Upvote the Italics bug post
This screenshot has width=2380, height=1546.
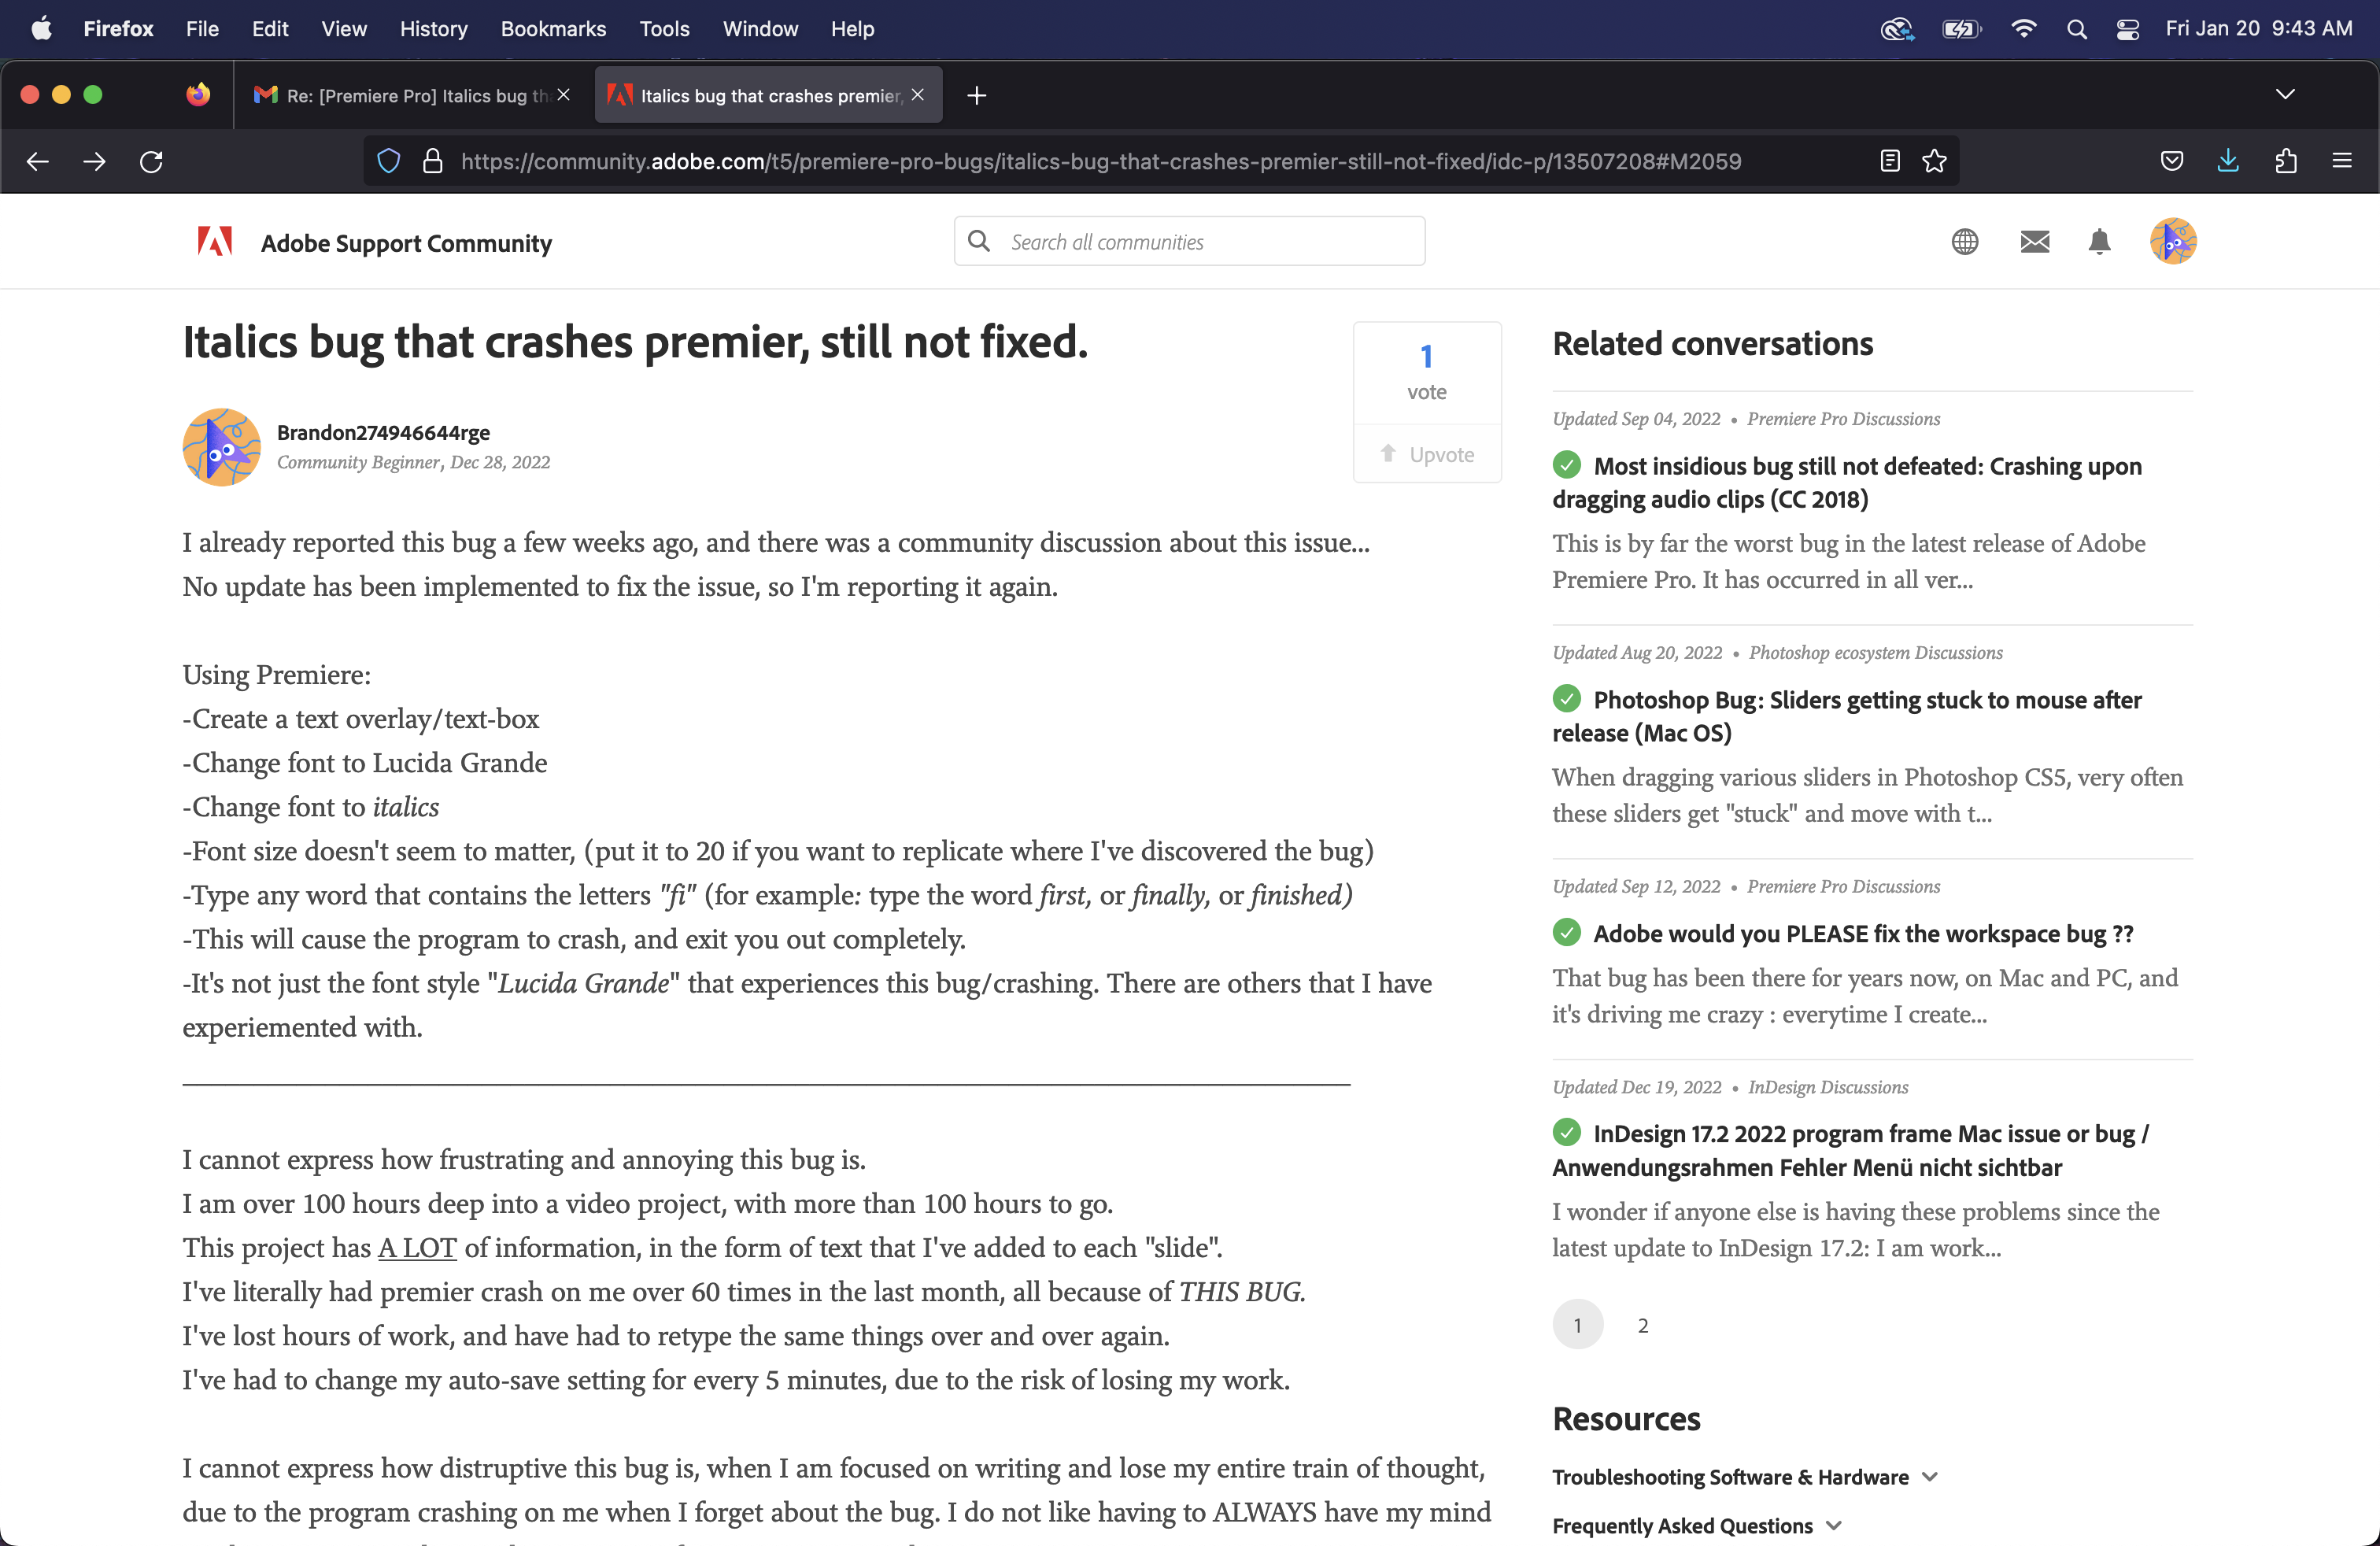pyautogui.click(x=1426, y=454)
